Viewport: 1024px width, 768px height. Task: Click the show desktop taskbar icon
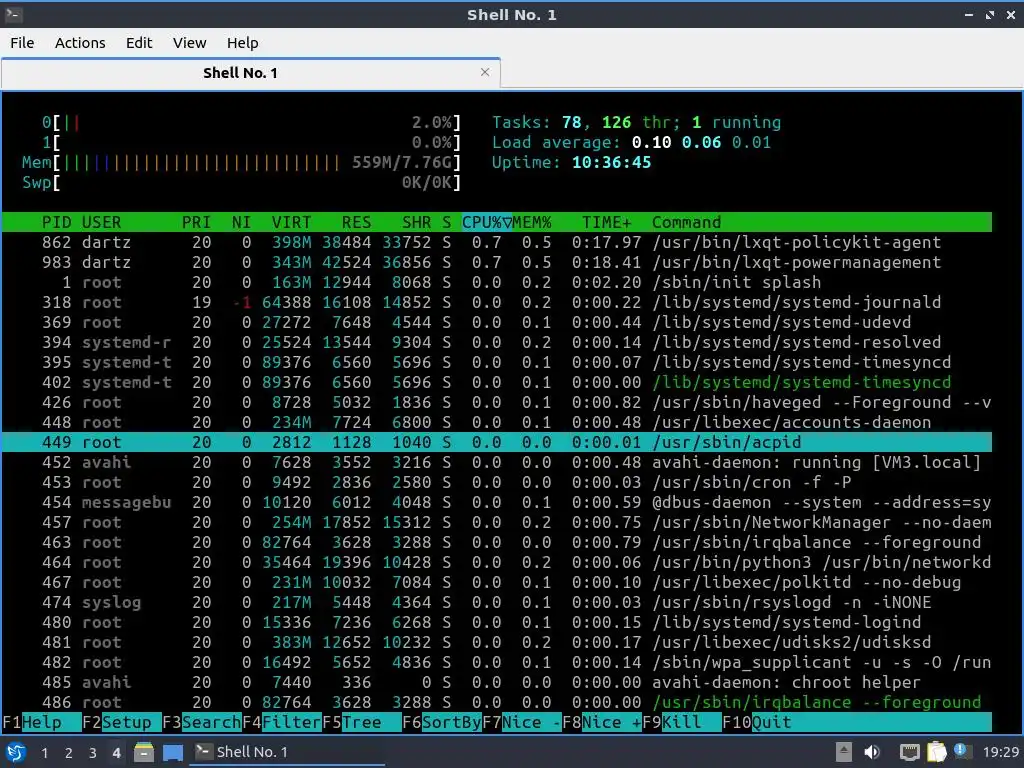[173, 752]
